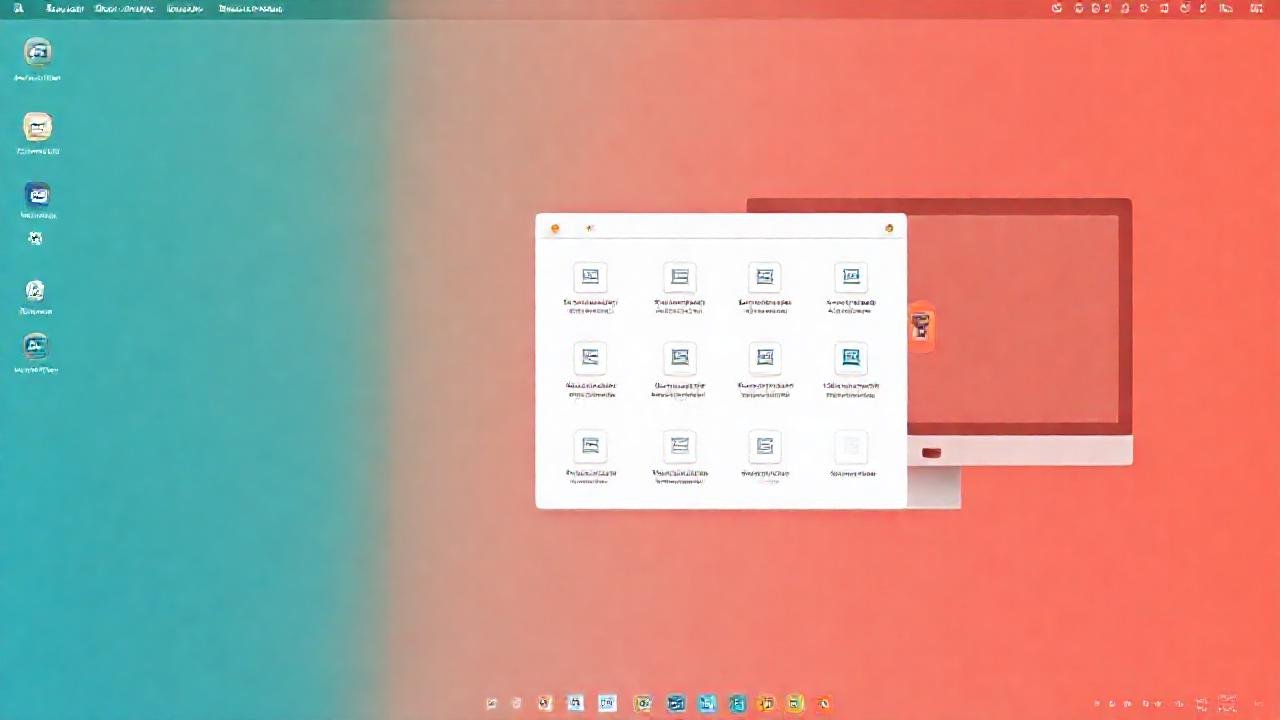Open the first menu right of the Apple logo
This screenshot has height=720, width=1280.
coord(63,8)
